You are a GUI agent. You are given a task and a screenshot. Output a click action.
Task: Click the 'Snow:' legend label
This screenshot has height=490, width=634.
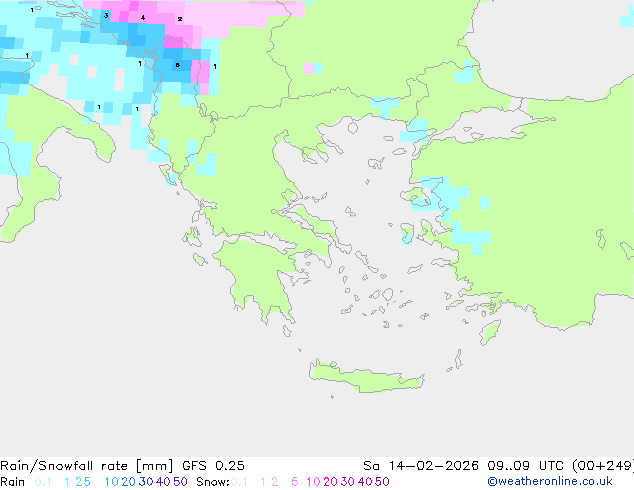coord(213,482)
